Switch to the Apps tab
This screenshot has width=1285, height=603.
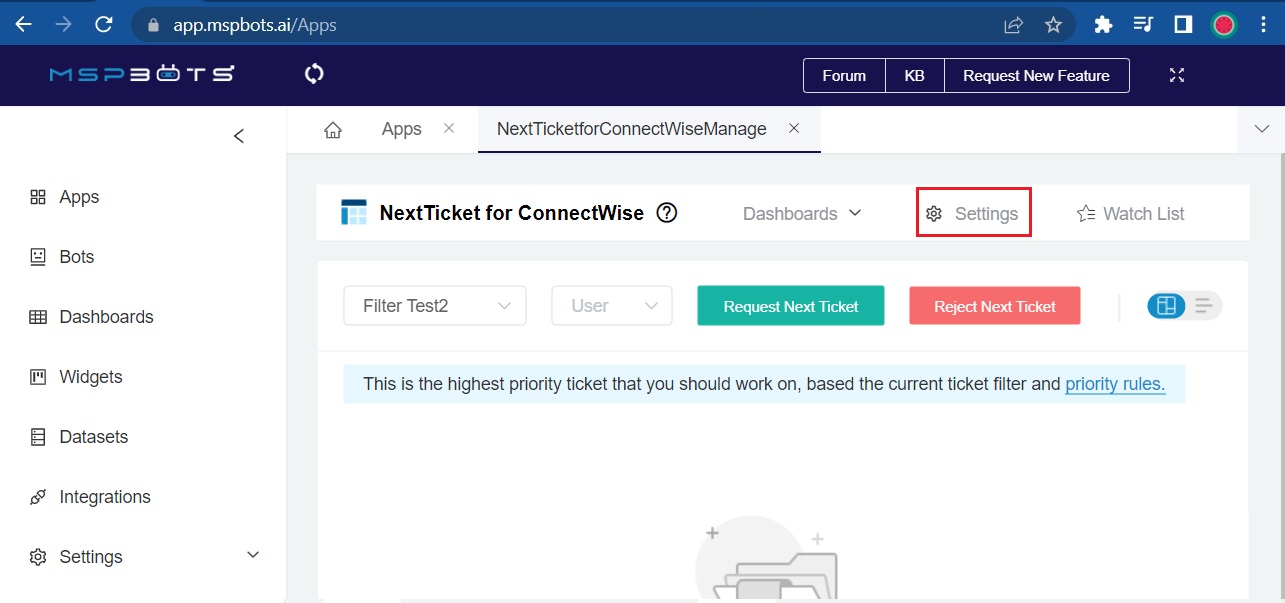pos(401,129)
